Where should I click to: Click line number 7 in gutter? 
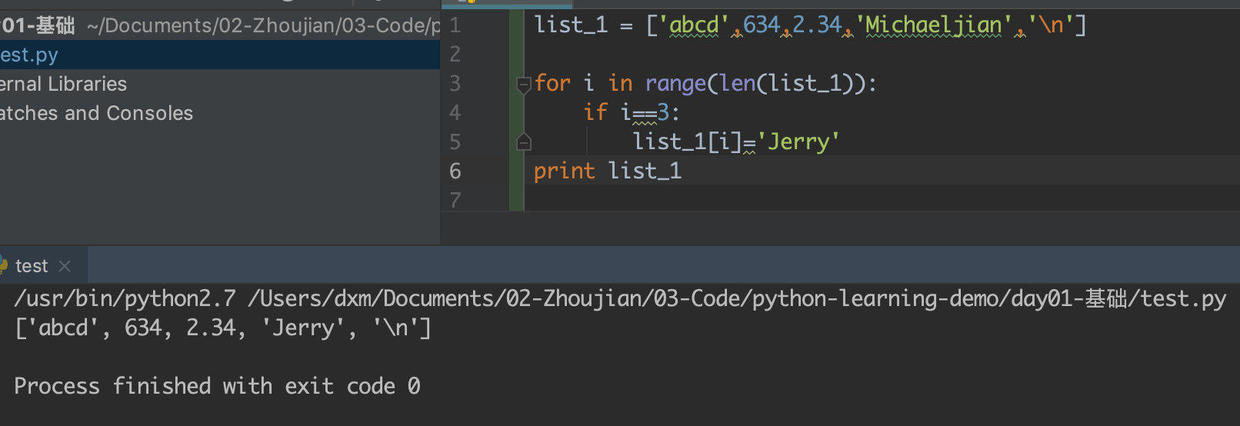tap(455, 200)
